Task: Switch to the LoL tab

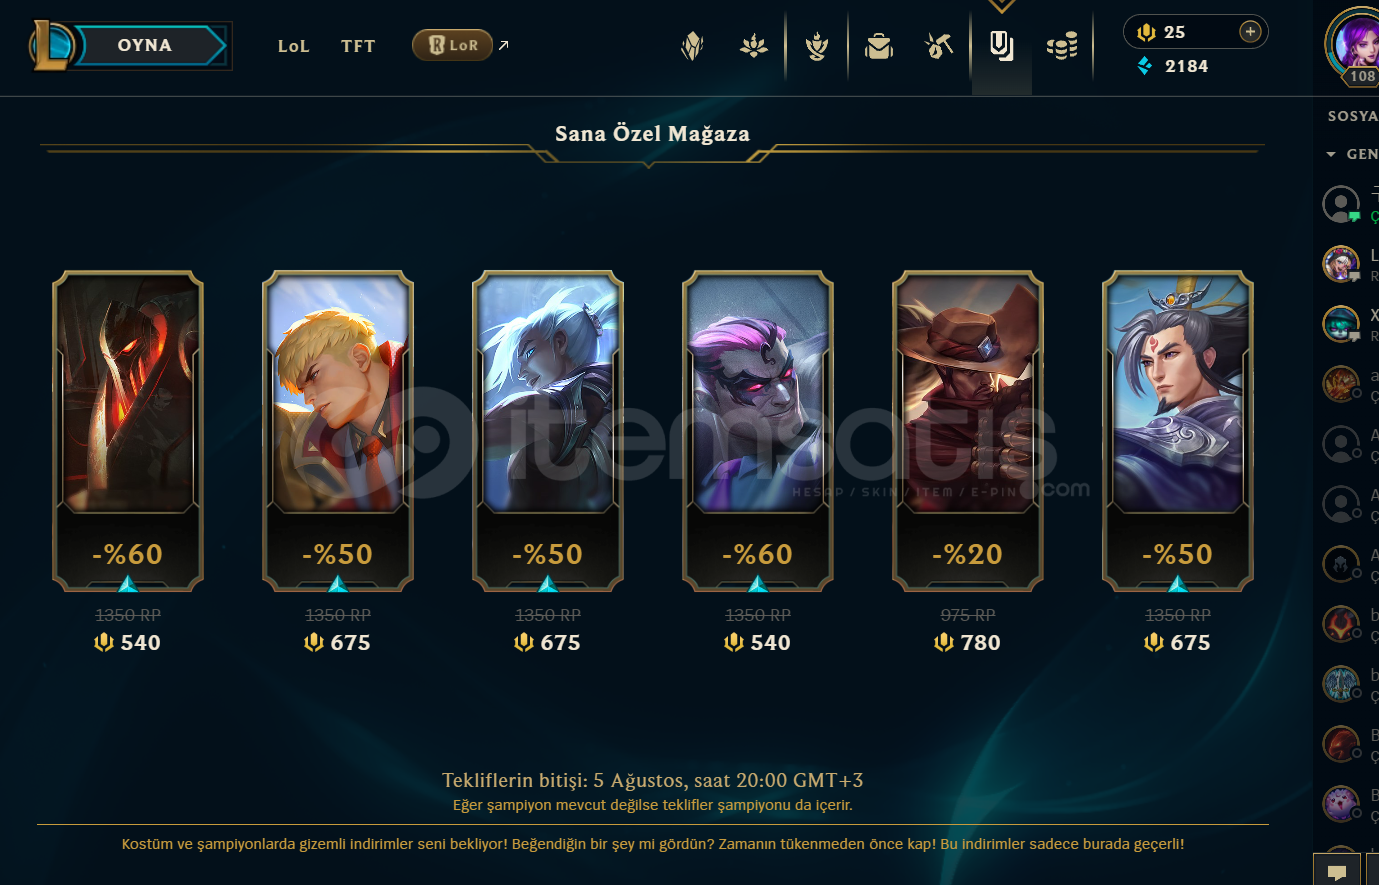Action: [x=294, y=46]
